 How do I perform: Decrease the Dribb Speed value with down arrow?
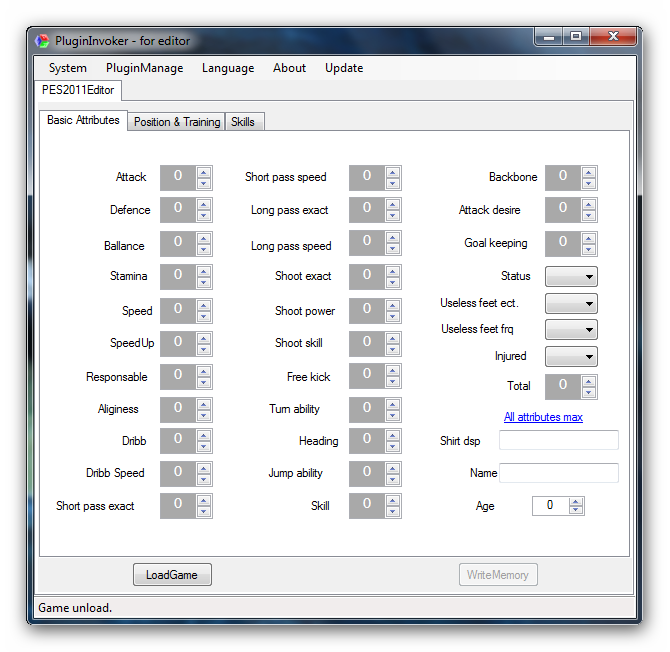click(204, 479)
